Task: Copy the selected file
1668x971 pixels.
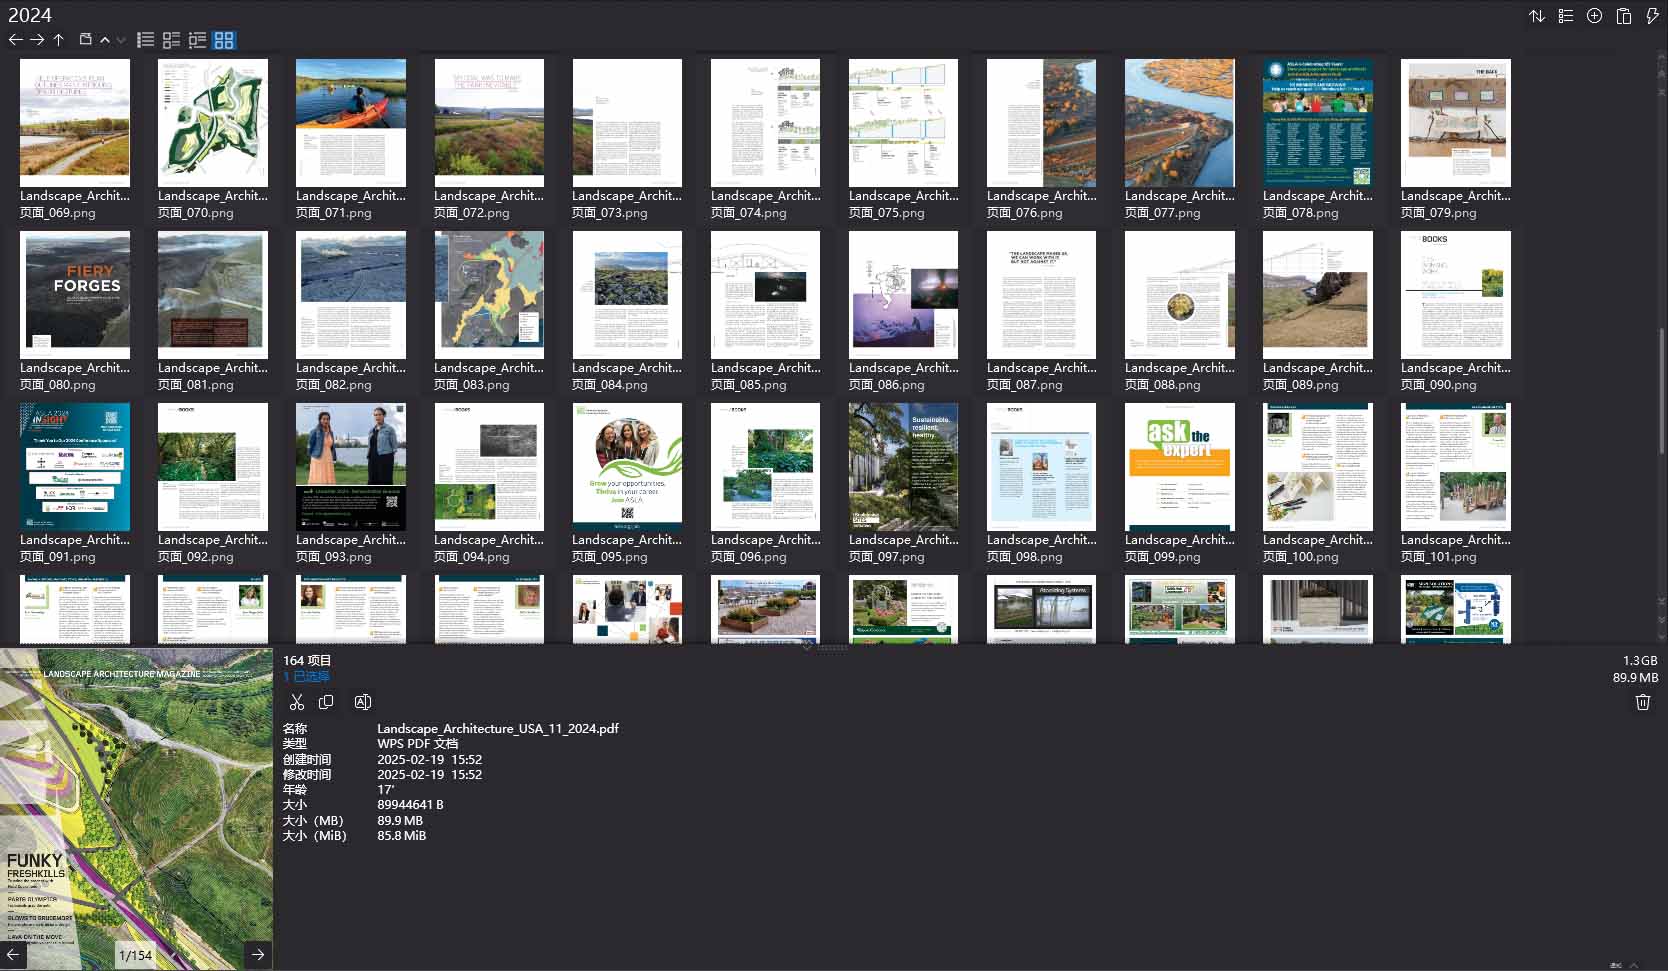Action: [x=327, y=702]
